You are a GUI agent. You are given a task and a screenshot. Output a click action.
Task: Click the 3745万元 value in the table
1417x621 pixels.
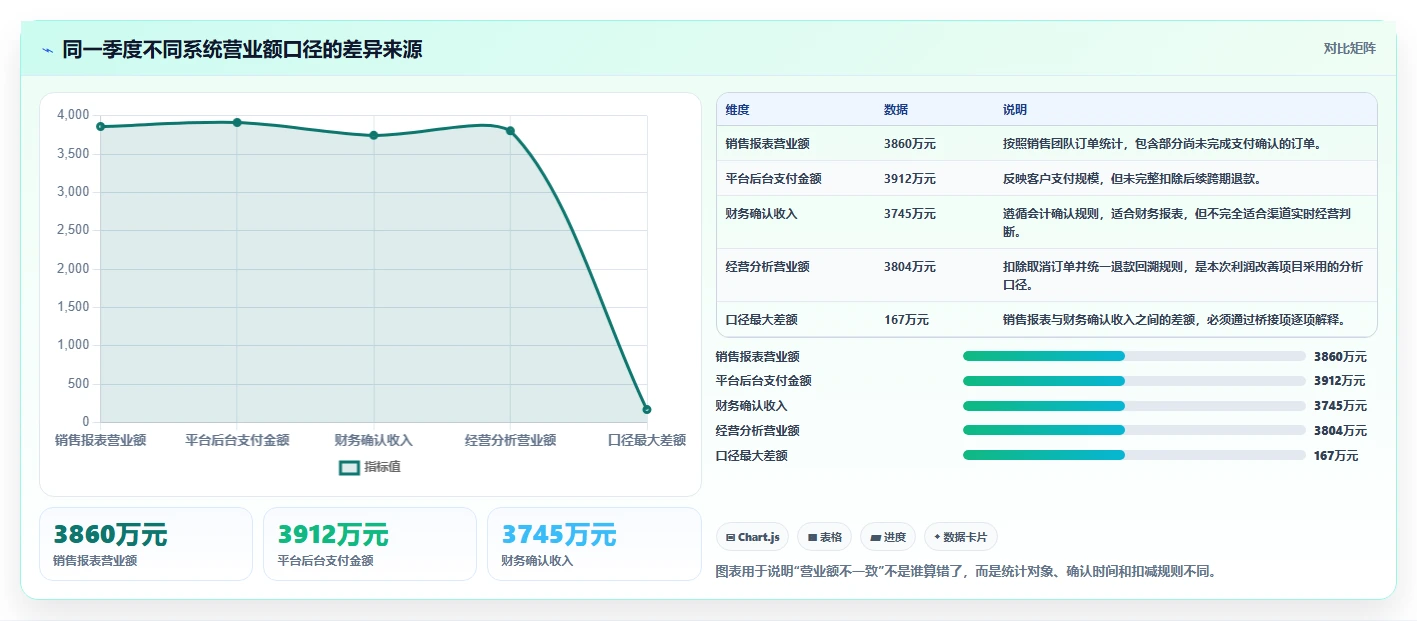tap(909, 214)
